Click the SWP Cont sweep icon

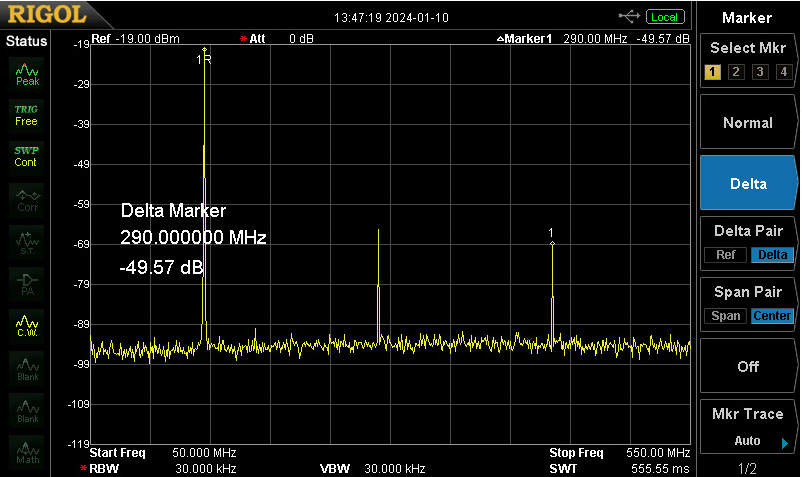(x=27, y=157)
